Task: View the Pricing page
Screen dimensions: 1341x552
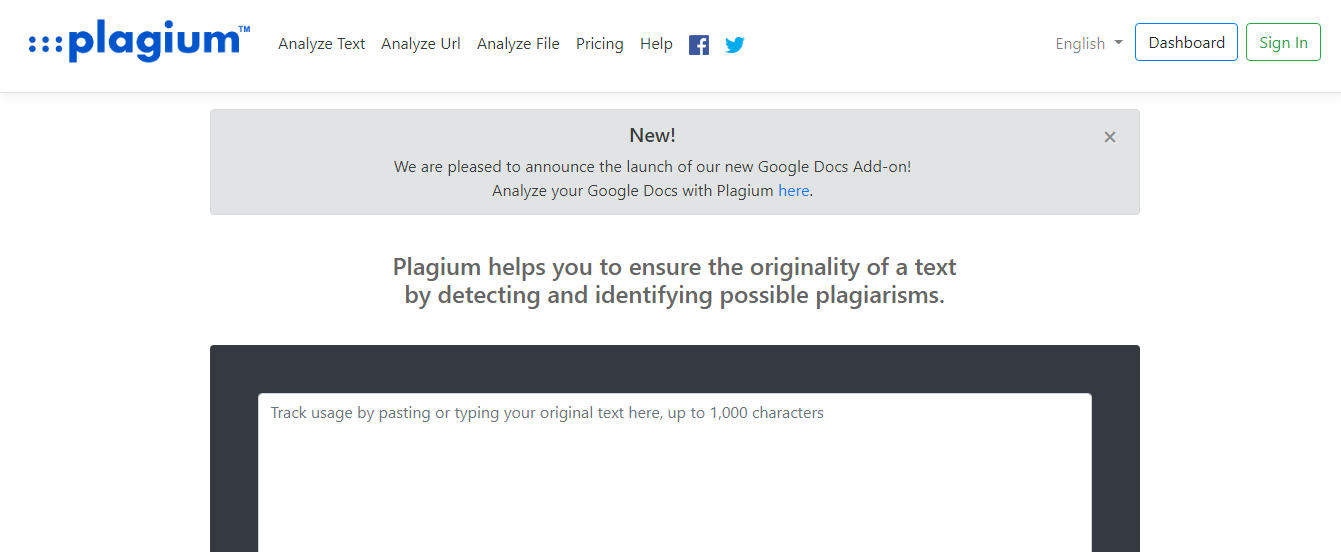Action: (x=600, y=44)
